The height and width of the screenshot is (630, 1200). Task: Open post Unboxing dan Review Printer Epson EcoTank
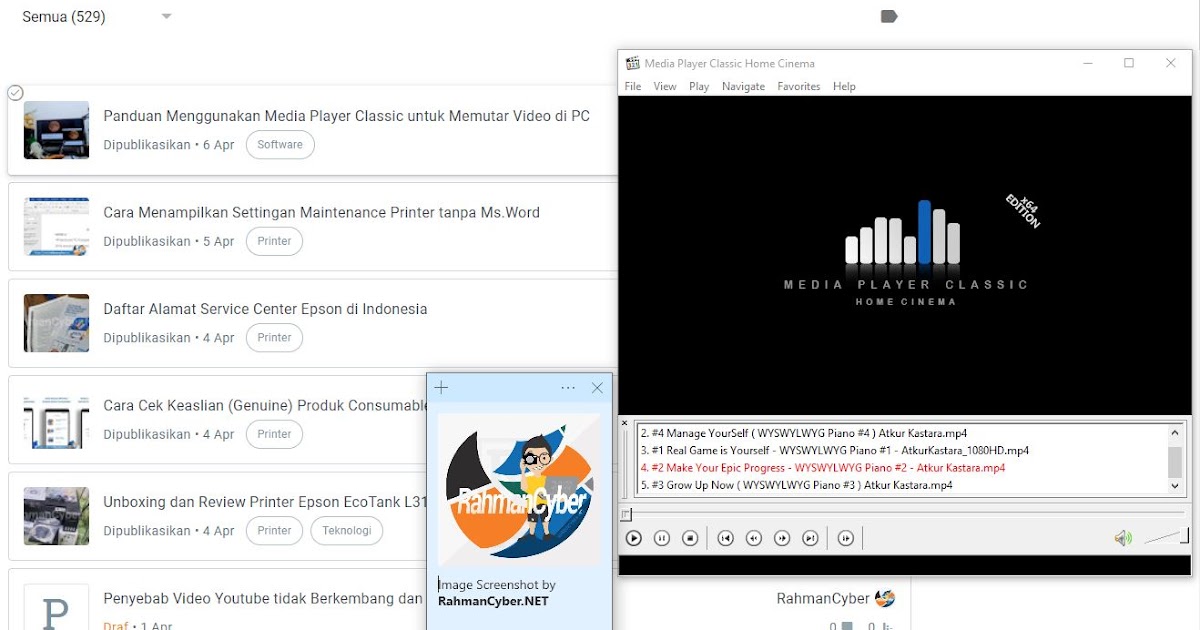coord(265,502)
